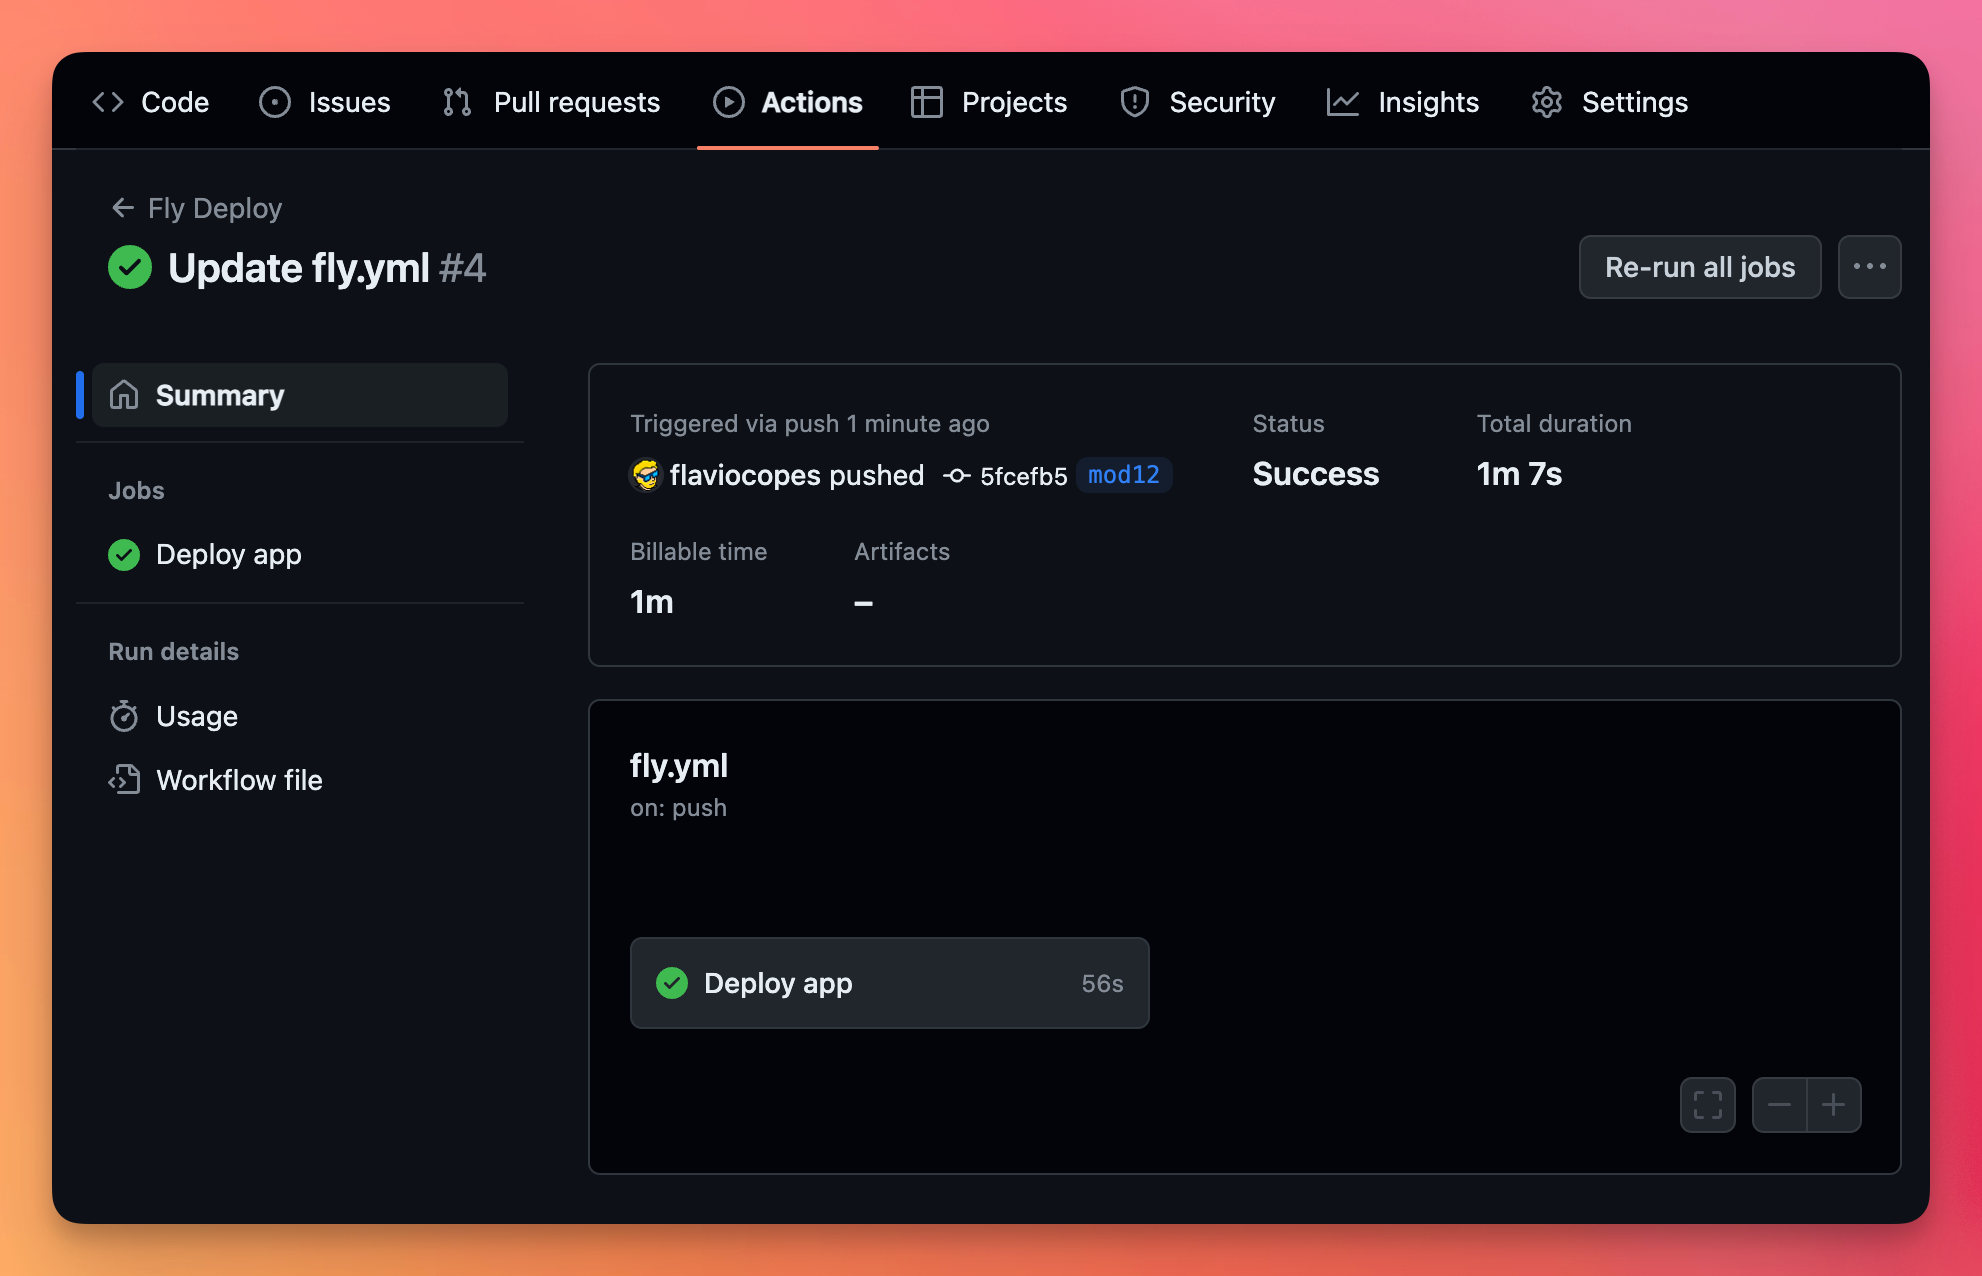Click the green check beside Deploy app job

124,555
